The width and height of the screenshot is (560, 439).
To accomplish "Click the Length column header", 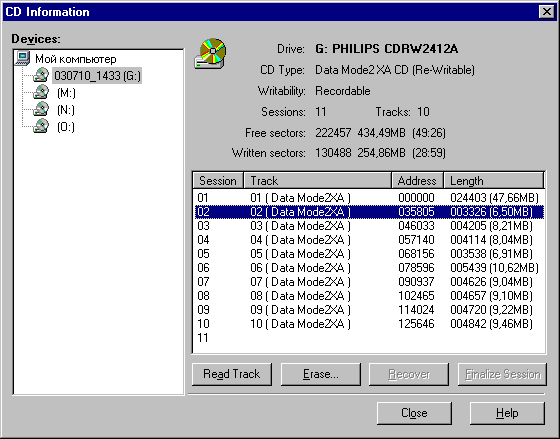I will pos(494,180).
